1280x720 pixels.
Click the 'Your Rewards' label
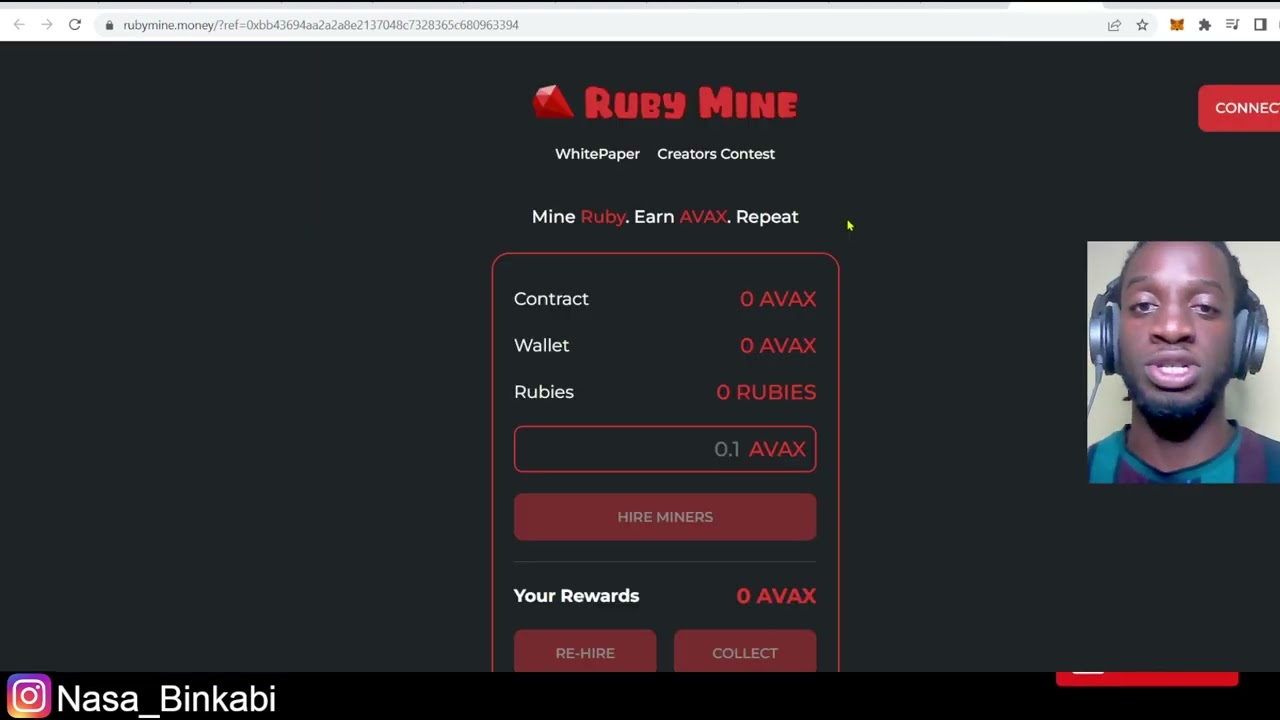(576, 596)
